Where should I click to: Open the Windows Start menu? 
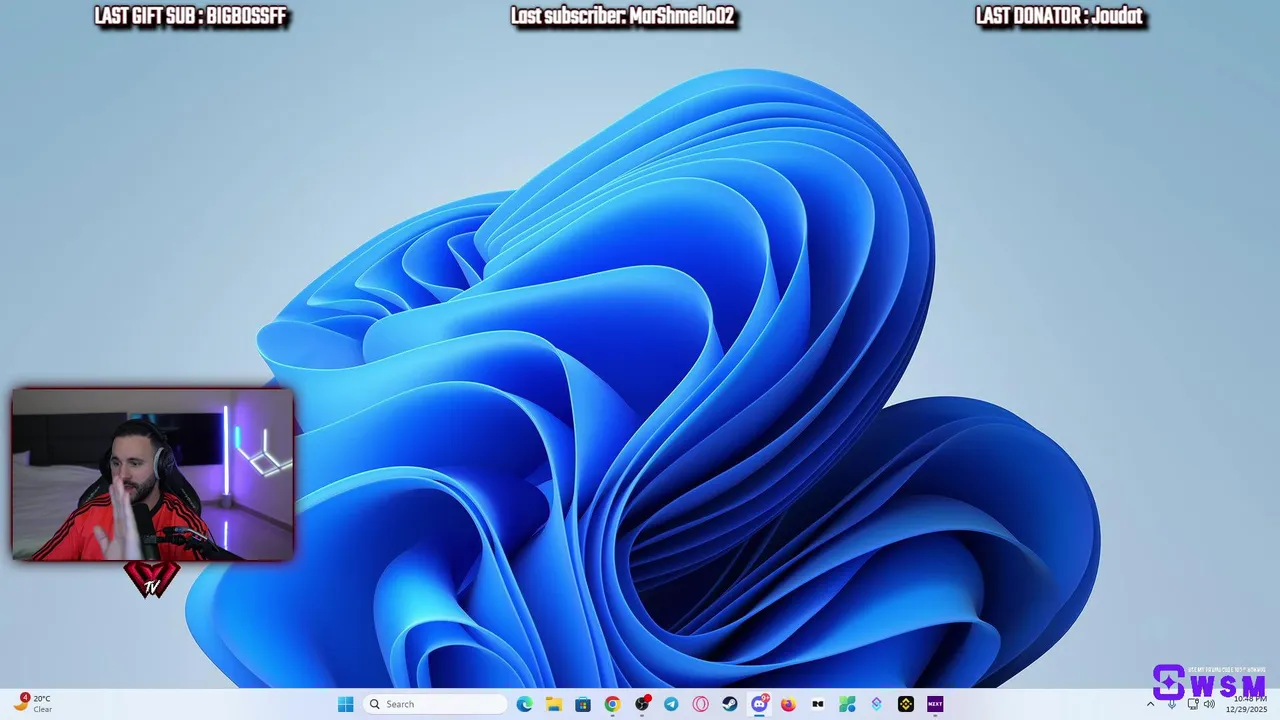(x=345, y=704)
